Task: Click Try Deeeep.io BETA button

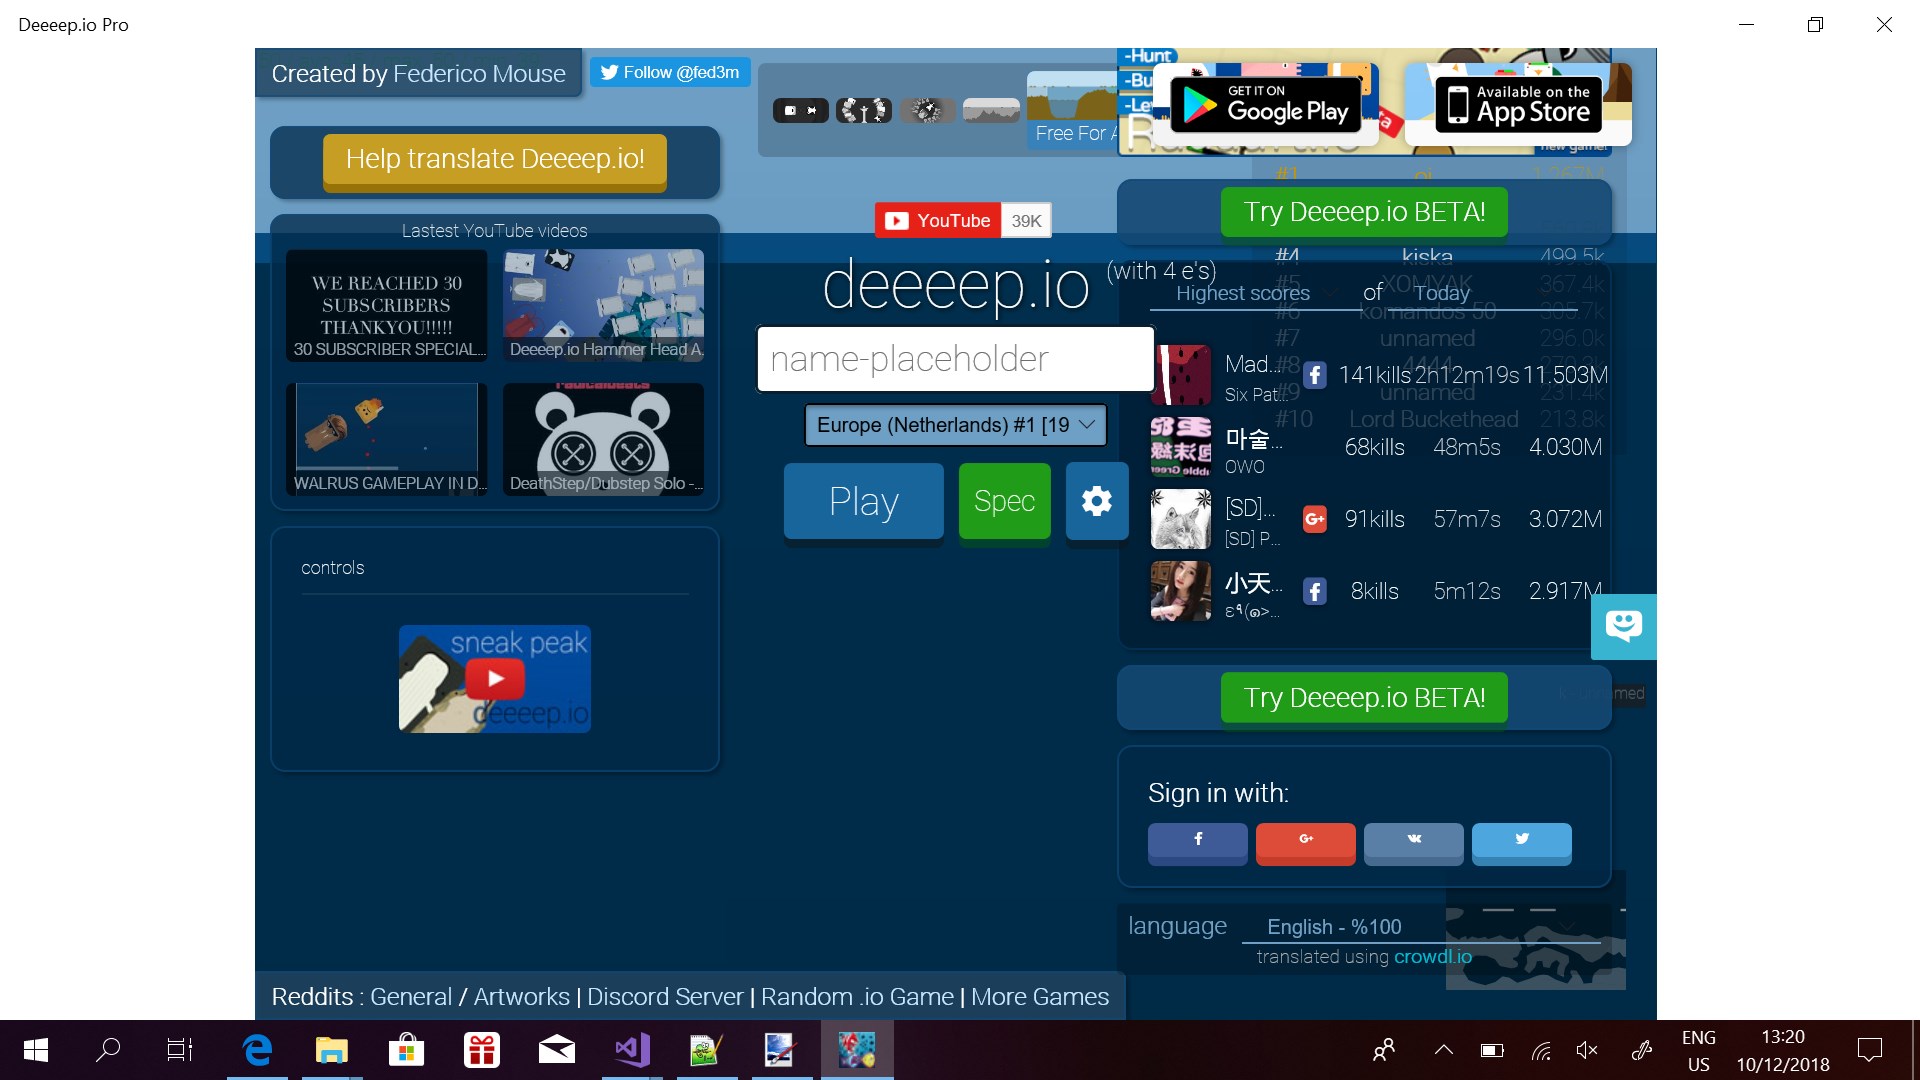Action: pyautogui.click(x=1365, y=211)
